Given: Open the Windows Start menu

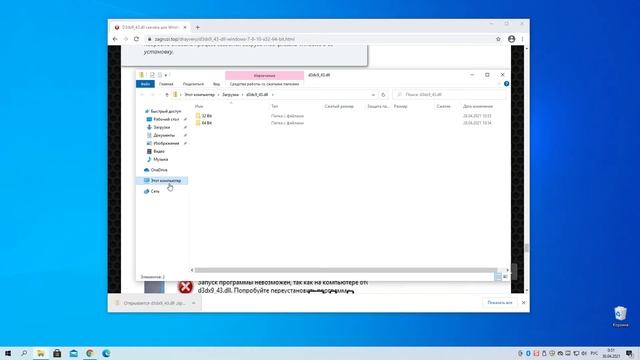Looking at the screenshot, I should pos(8,353).
